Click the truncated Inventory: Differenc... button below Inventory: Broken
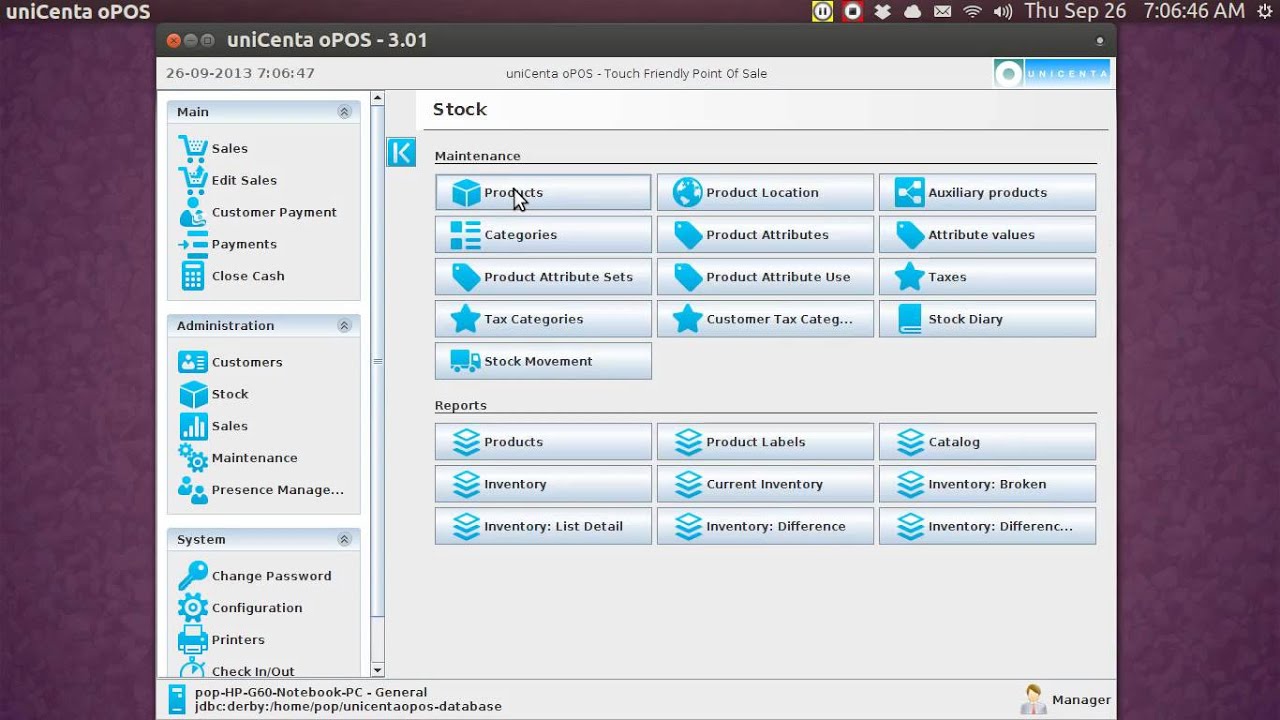 987,526
